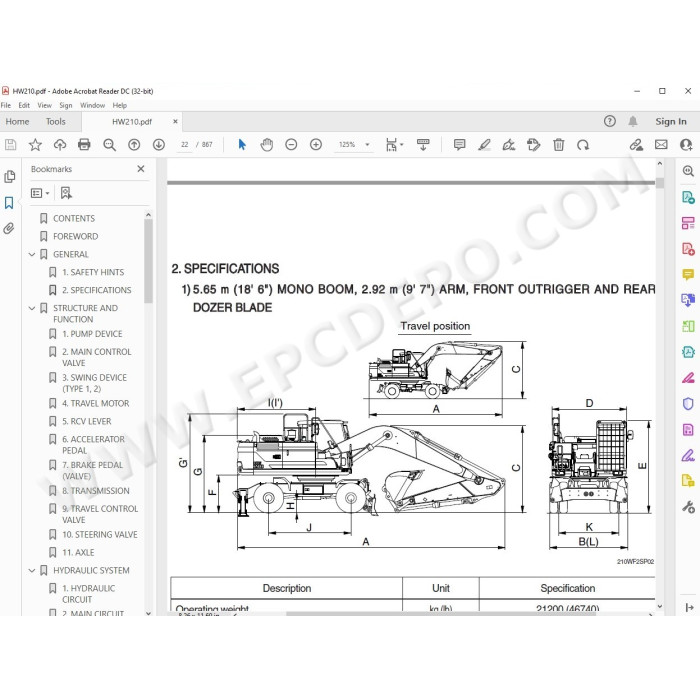700x700 pixels.
Task: Add a sticky note comment
Action: click(459, 145)
